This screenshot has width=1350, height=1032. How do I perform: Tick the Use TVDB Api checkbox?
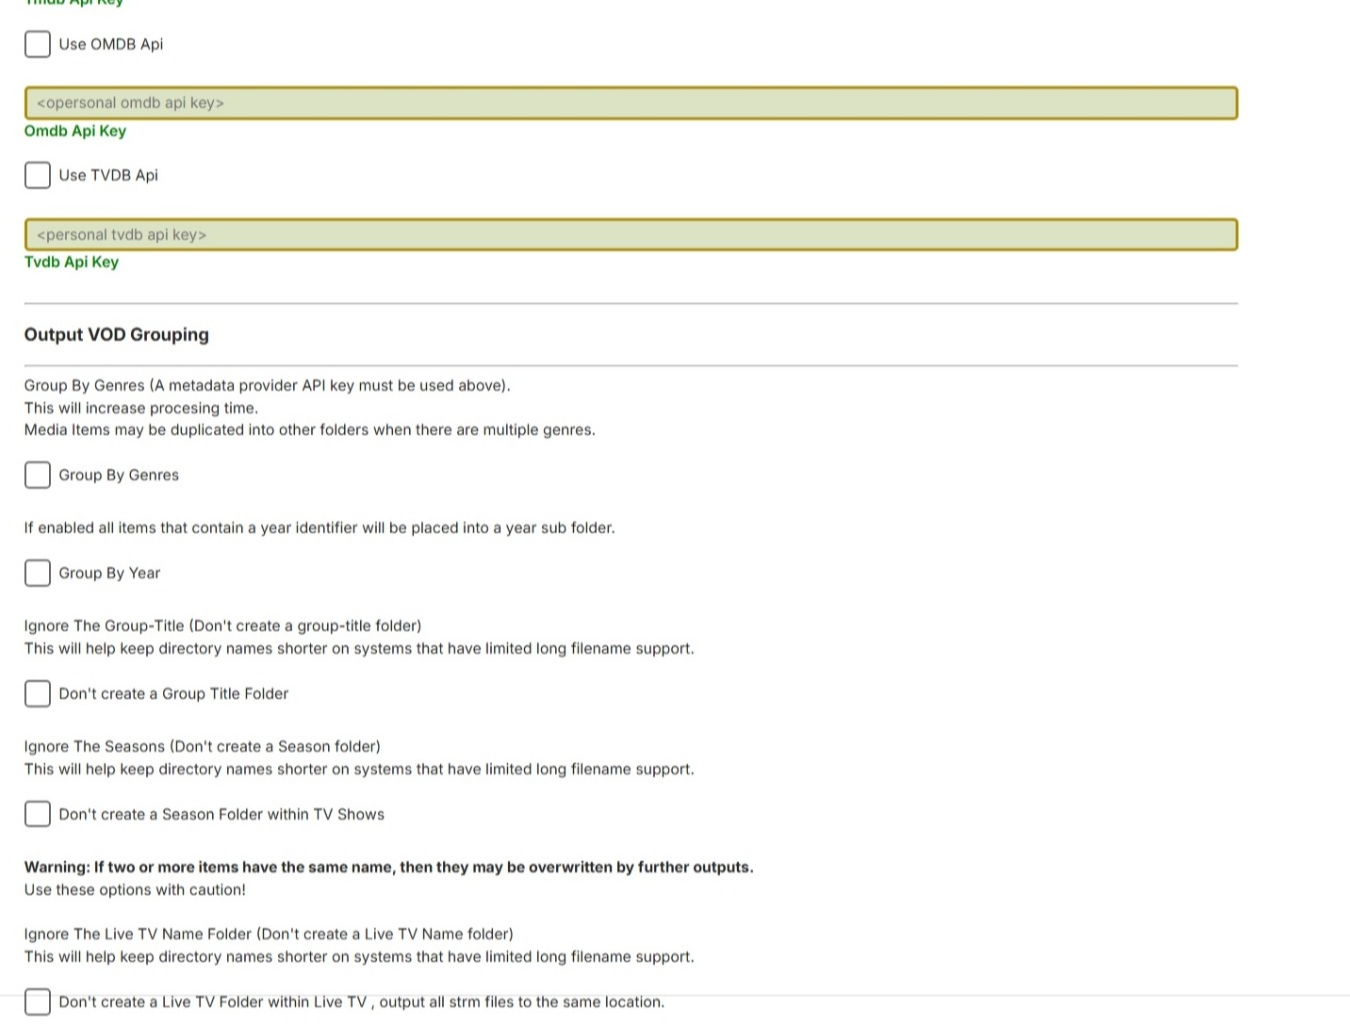click(38, 175)
